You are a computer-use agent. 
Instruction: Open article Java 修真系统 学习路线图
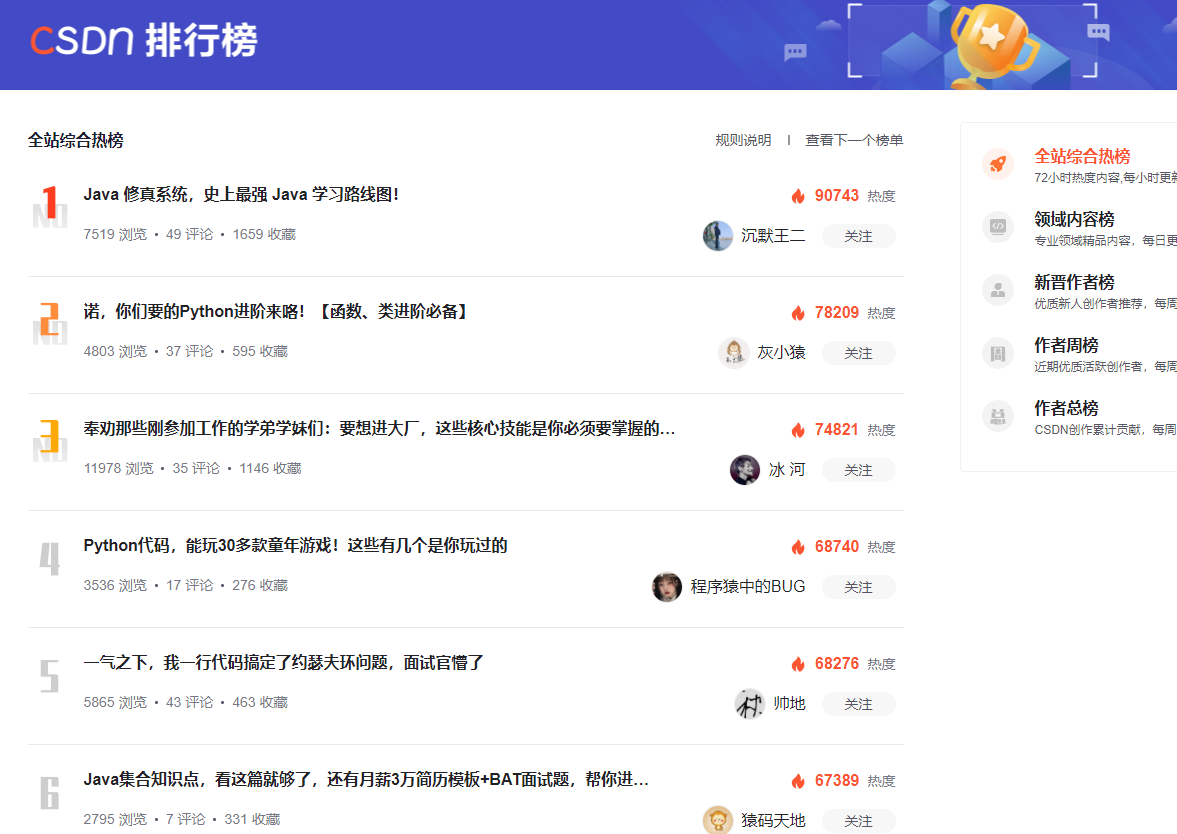click(241, 194)
